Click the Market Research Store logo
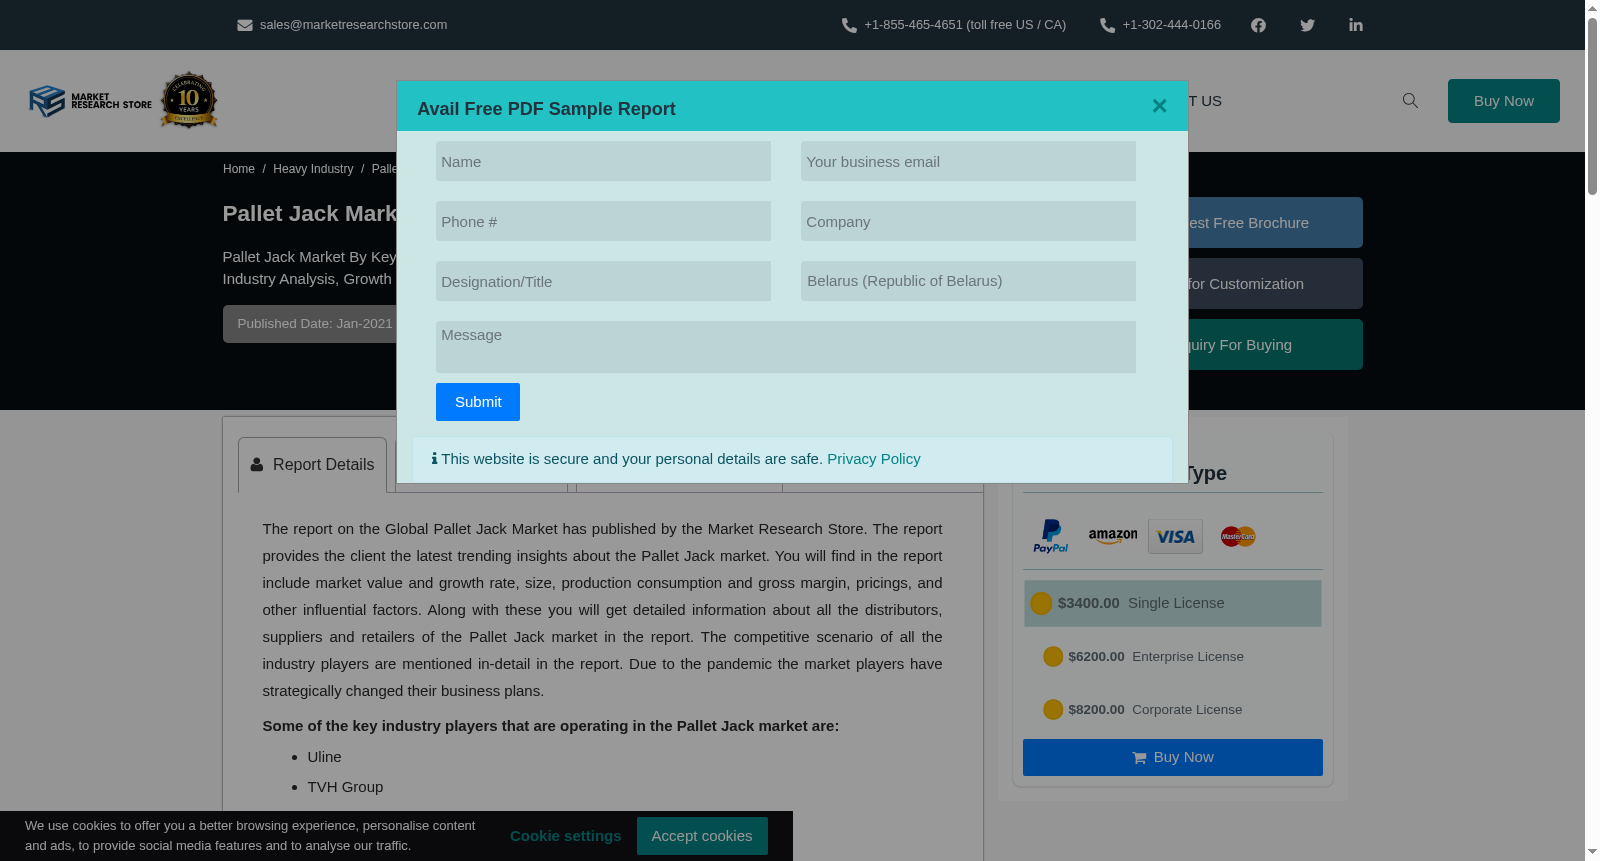The height and width of the screenshot is (861, 1600). [x=90, y=101]
